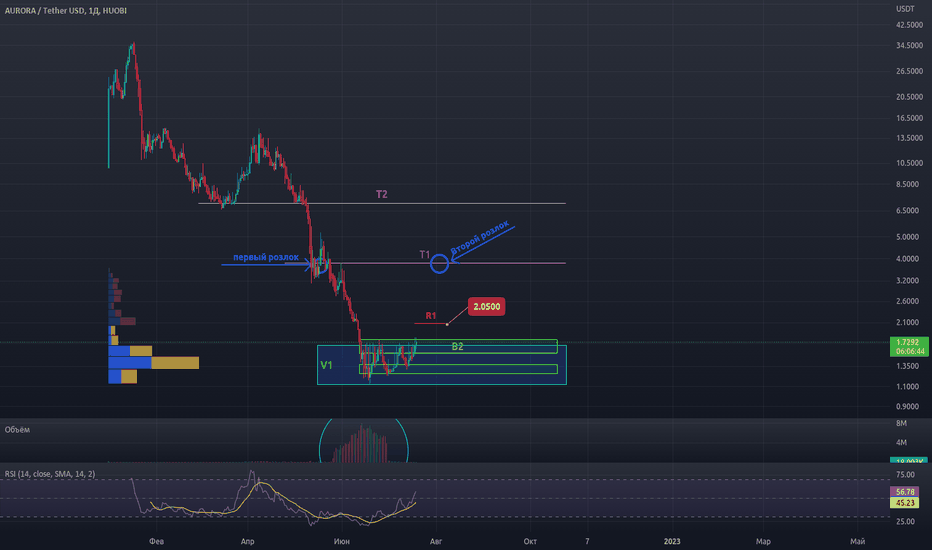Click the B2 zone label
Image resolution: width=932 pixels, height=550 pixels.
(457, 346)
